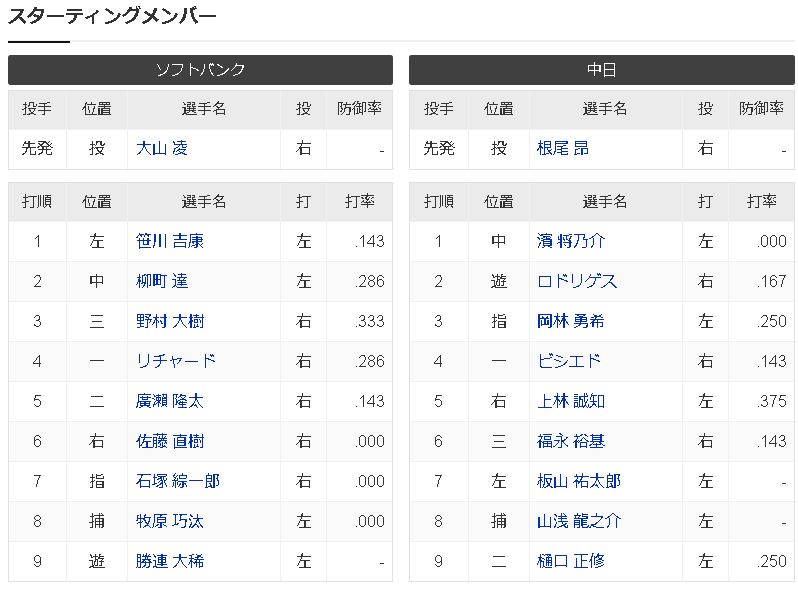
Task: Click the 中日 team header
Action: click(x=601, y=70)
